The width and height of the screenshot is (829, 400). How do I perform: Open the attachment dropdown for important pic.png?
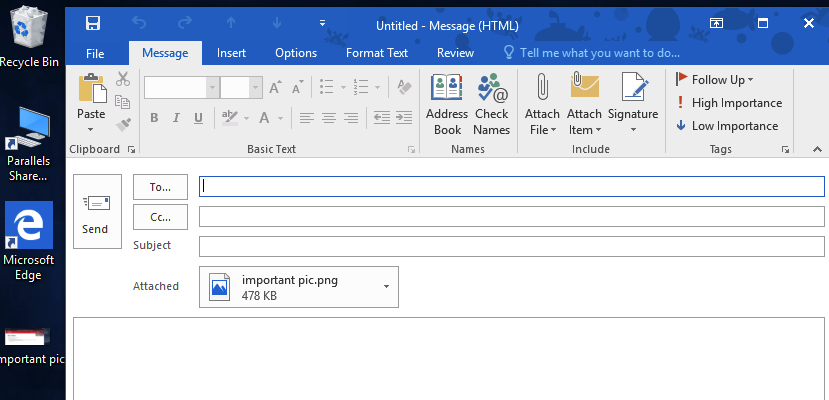tap(386, 287)
